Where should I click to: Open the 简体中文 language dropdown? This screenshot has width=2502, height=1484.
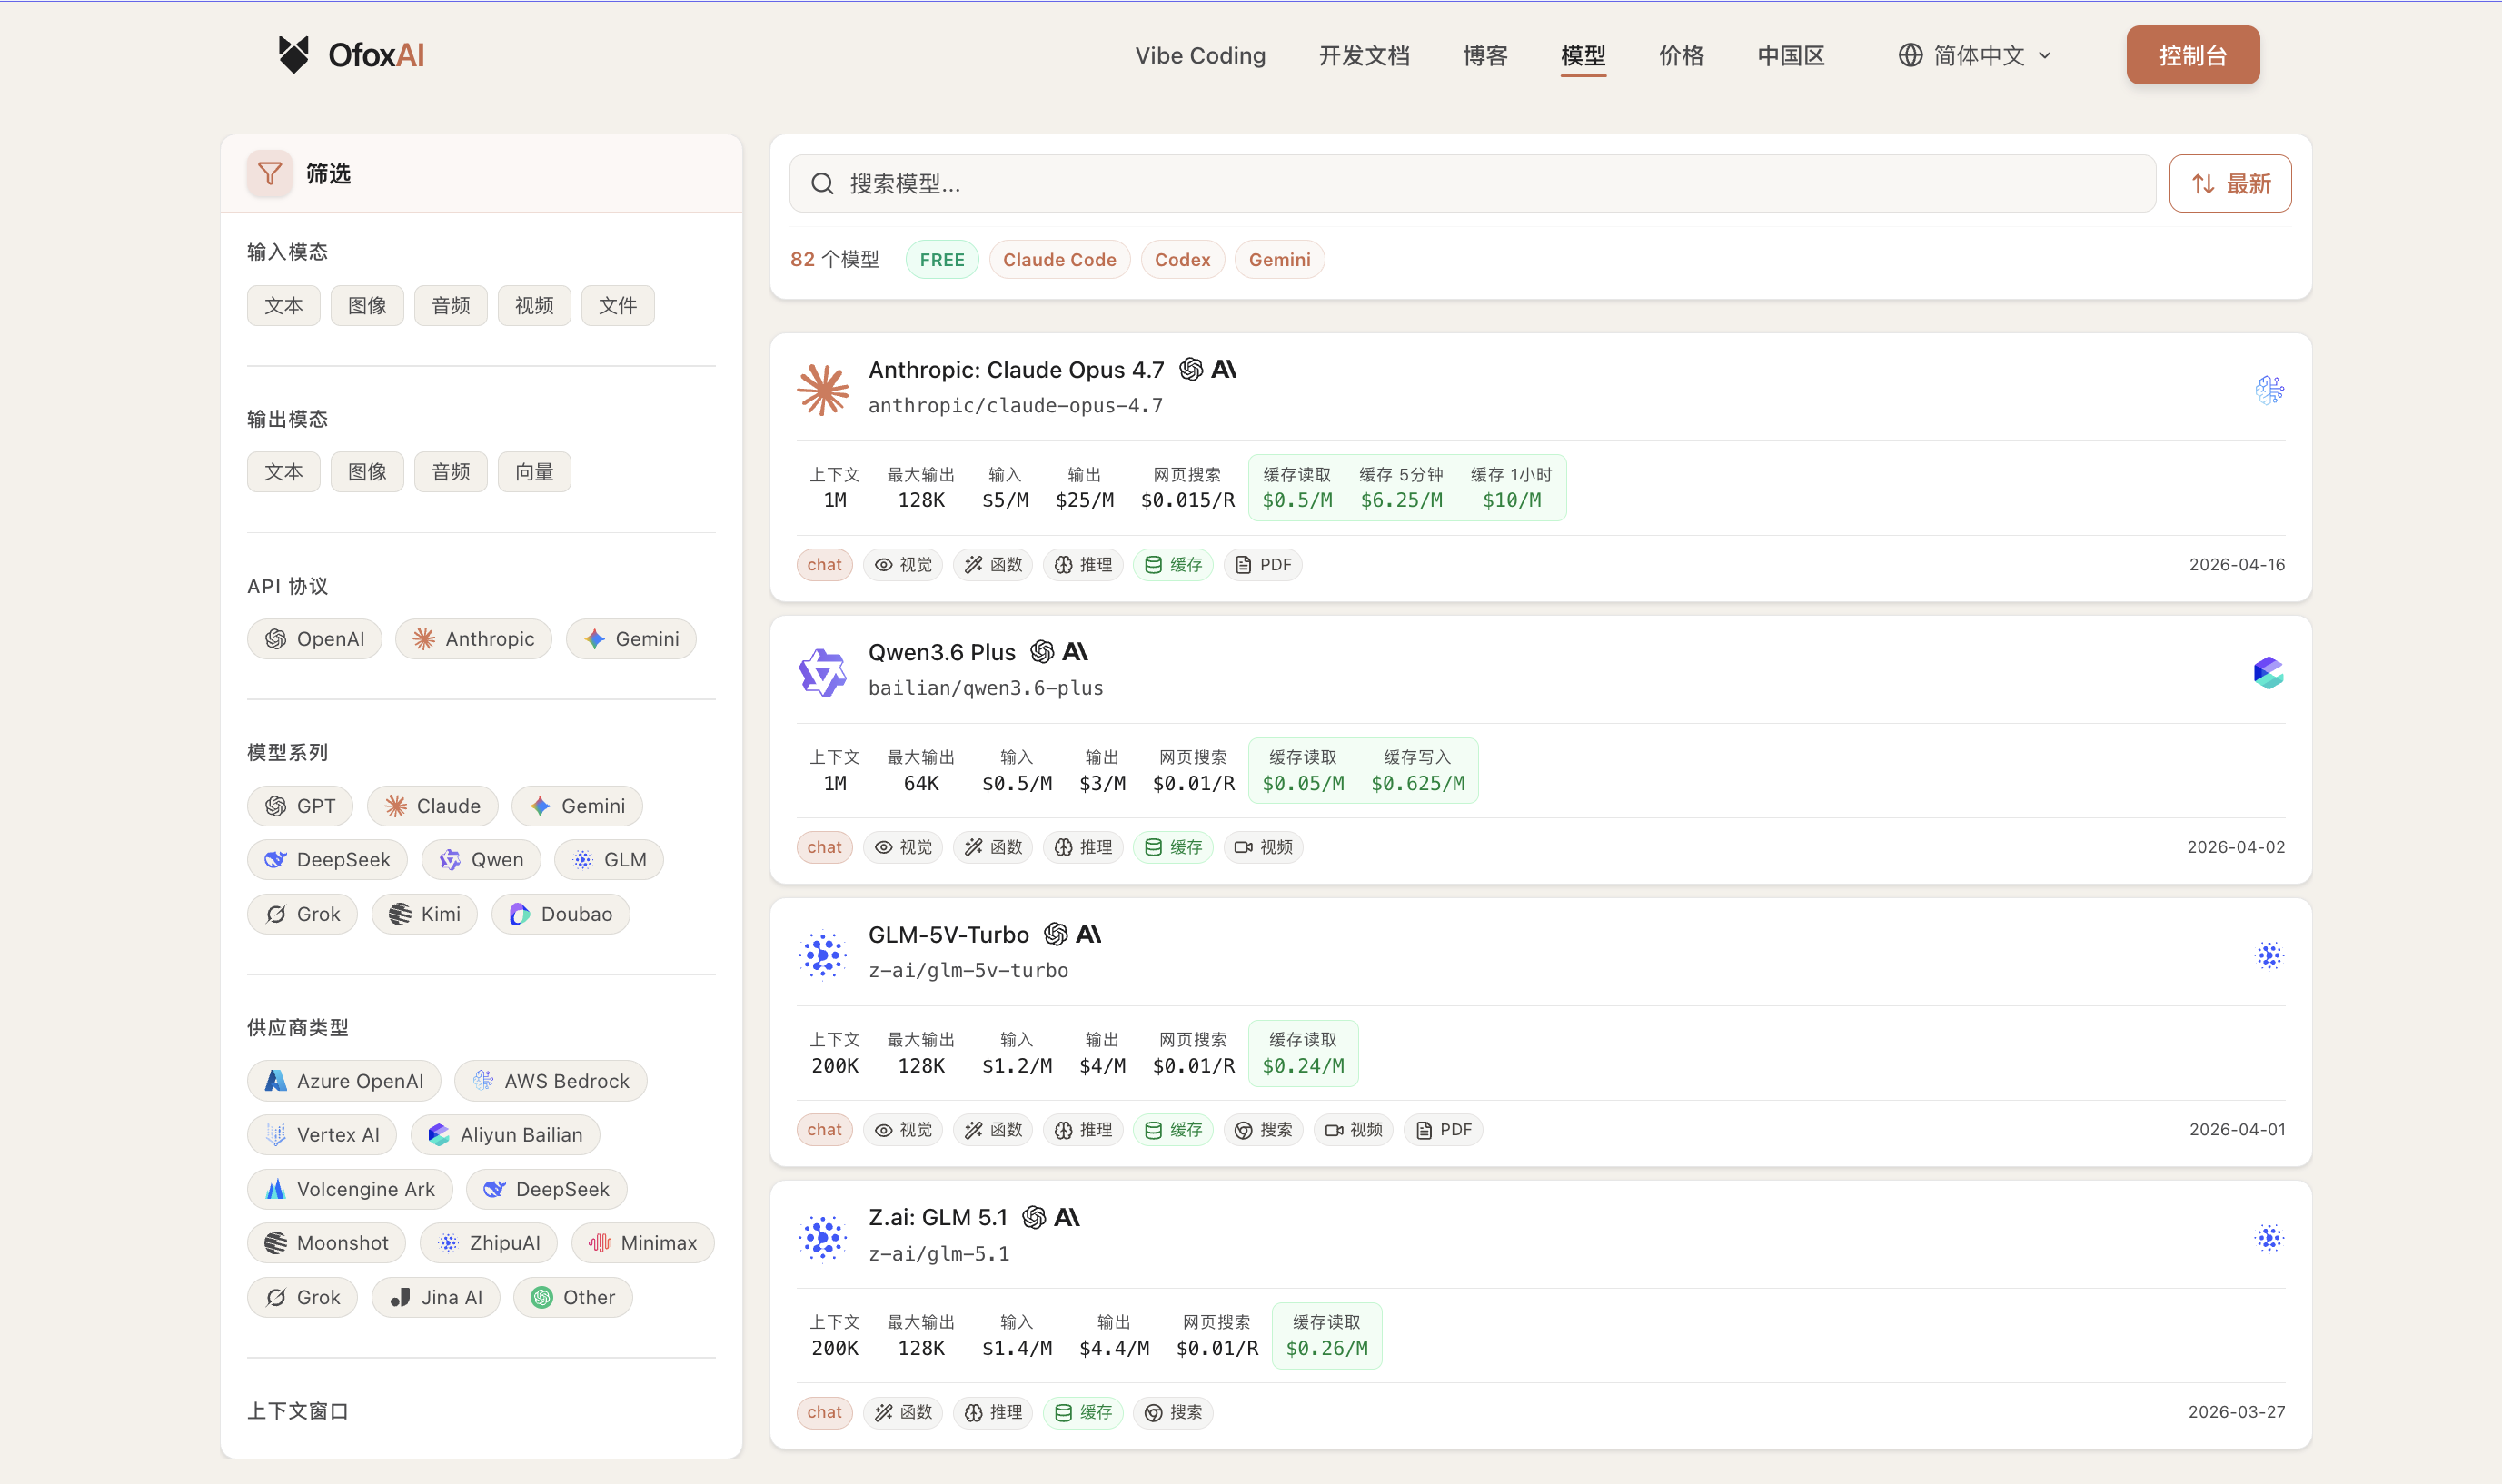point(1977,55)
